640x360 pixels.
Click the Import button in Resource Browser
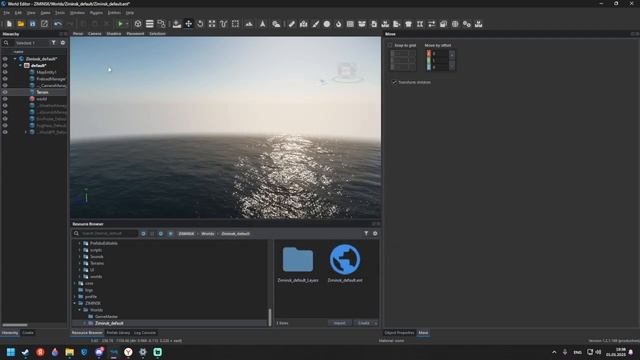340,323
